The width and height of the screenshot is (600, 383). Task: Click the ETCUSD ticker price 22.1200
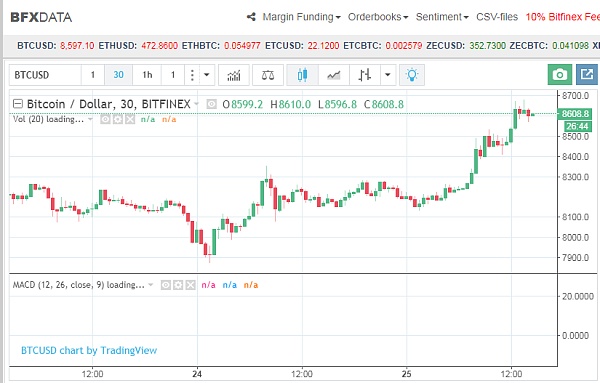[323, 46]
